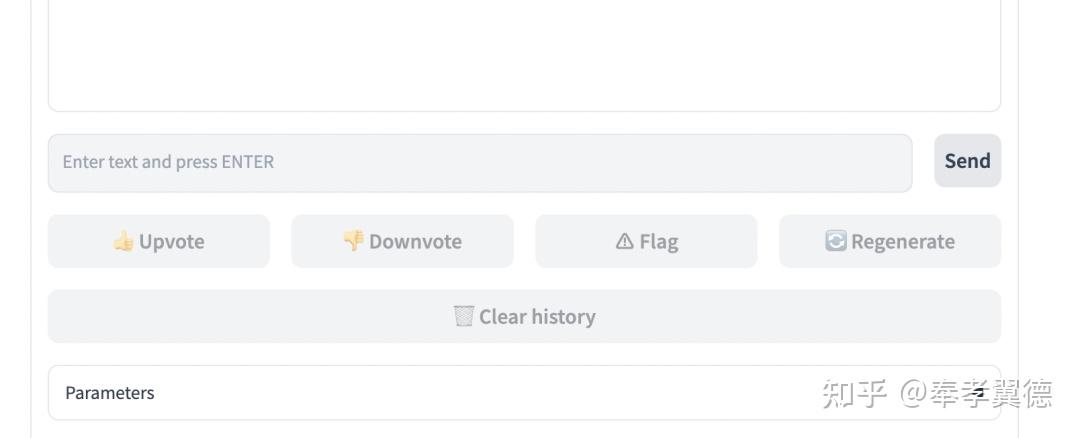Open the Parameters accordion by its label

click(110, 393)
